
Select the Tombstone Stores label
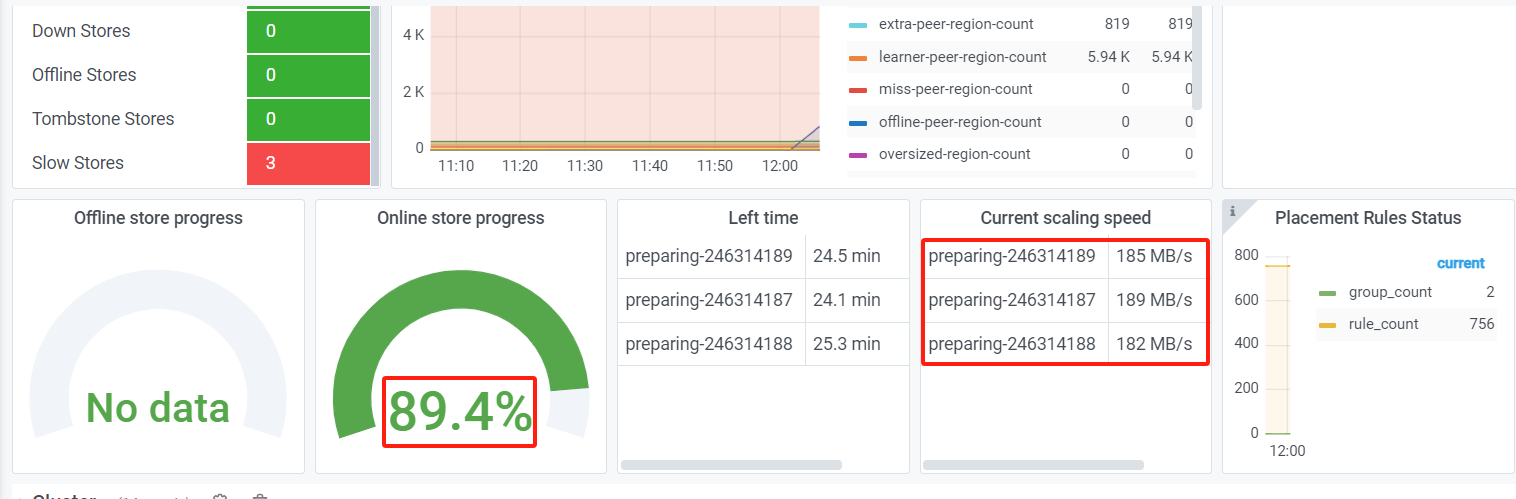(x=103, y=119)
